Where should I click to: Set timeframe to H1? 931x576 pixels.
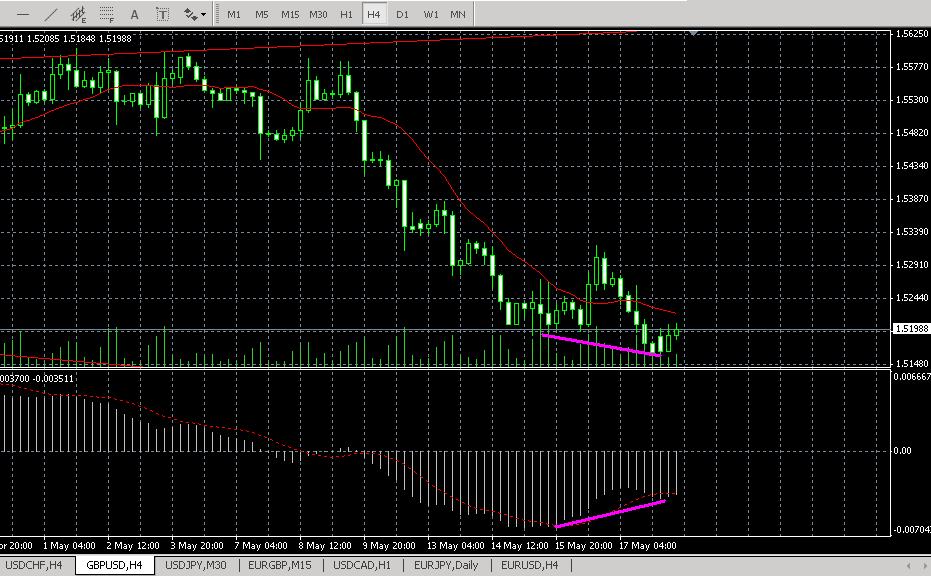346,15
